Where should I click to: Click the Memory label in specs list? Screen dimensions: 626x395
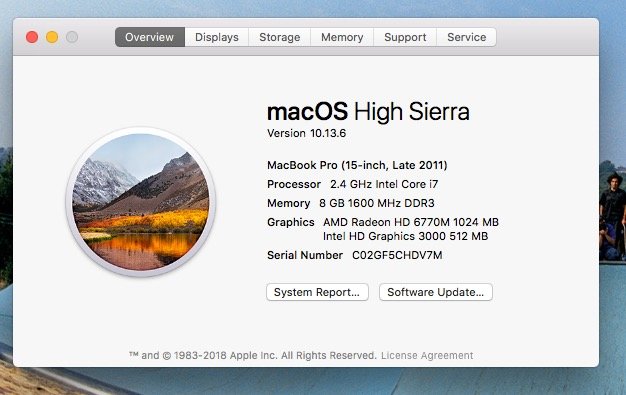click(x=289, y=203)
